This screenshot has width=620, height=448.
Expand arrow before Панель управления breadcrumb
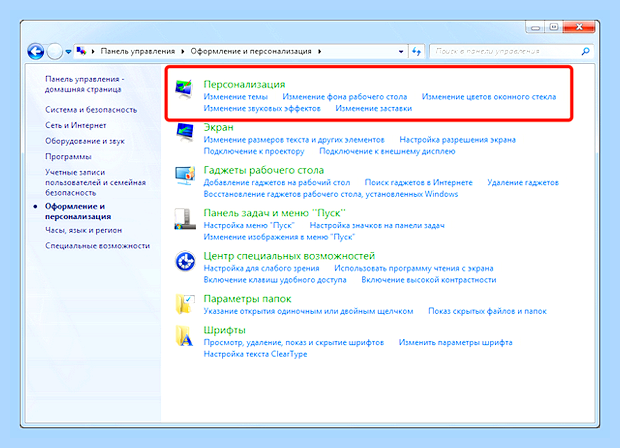point(93,51)
